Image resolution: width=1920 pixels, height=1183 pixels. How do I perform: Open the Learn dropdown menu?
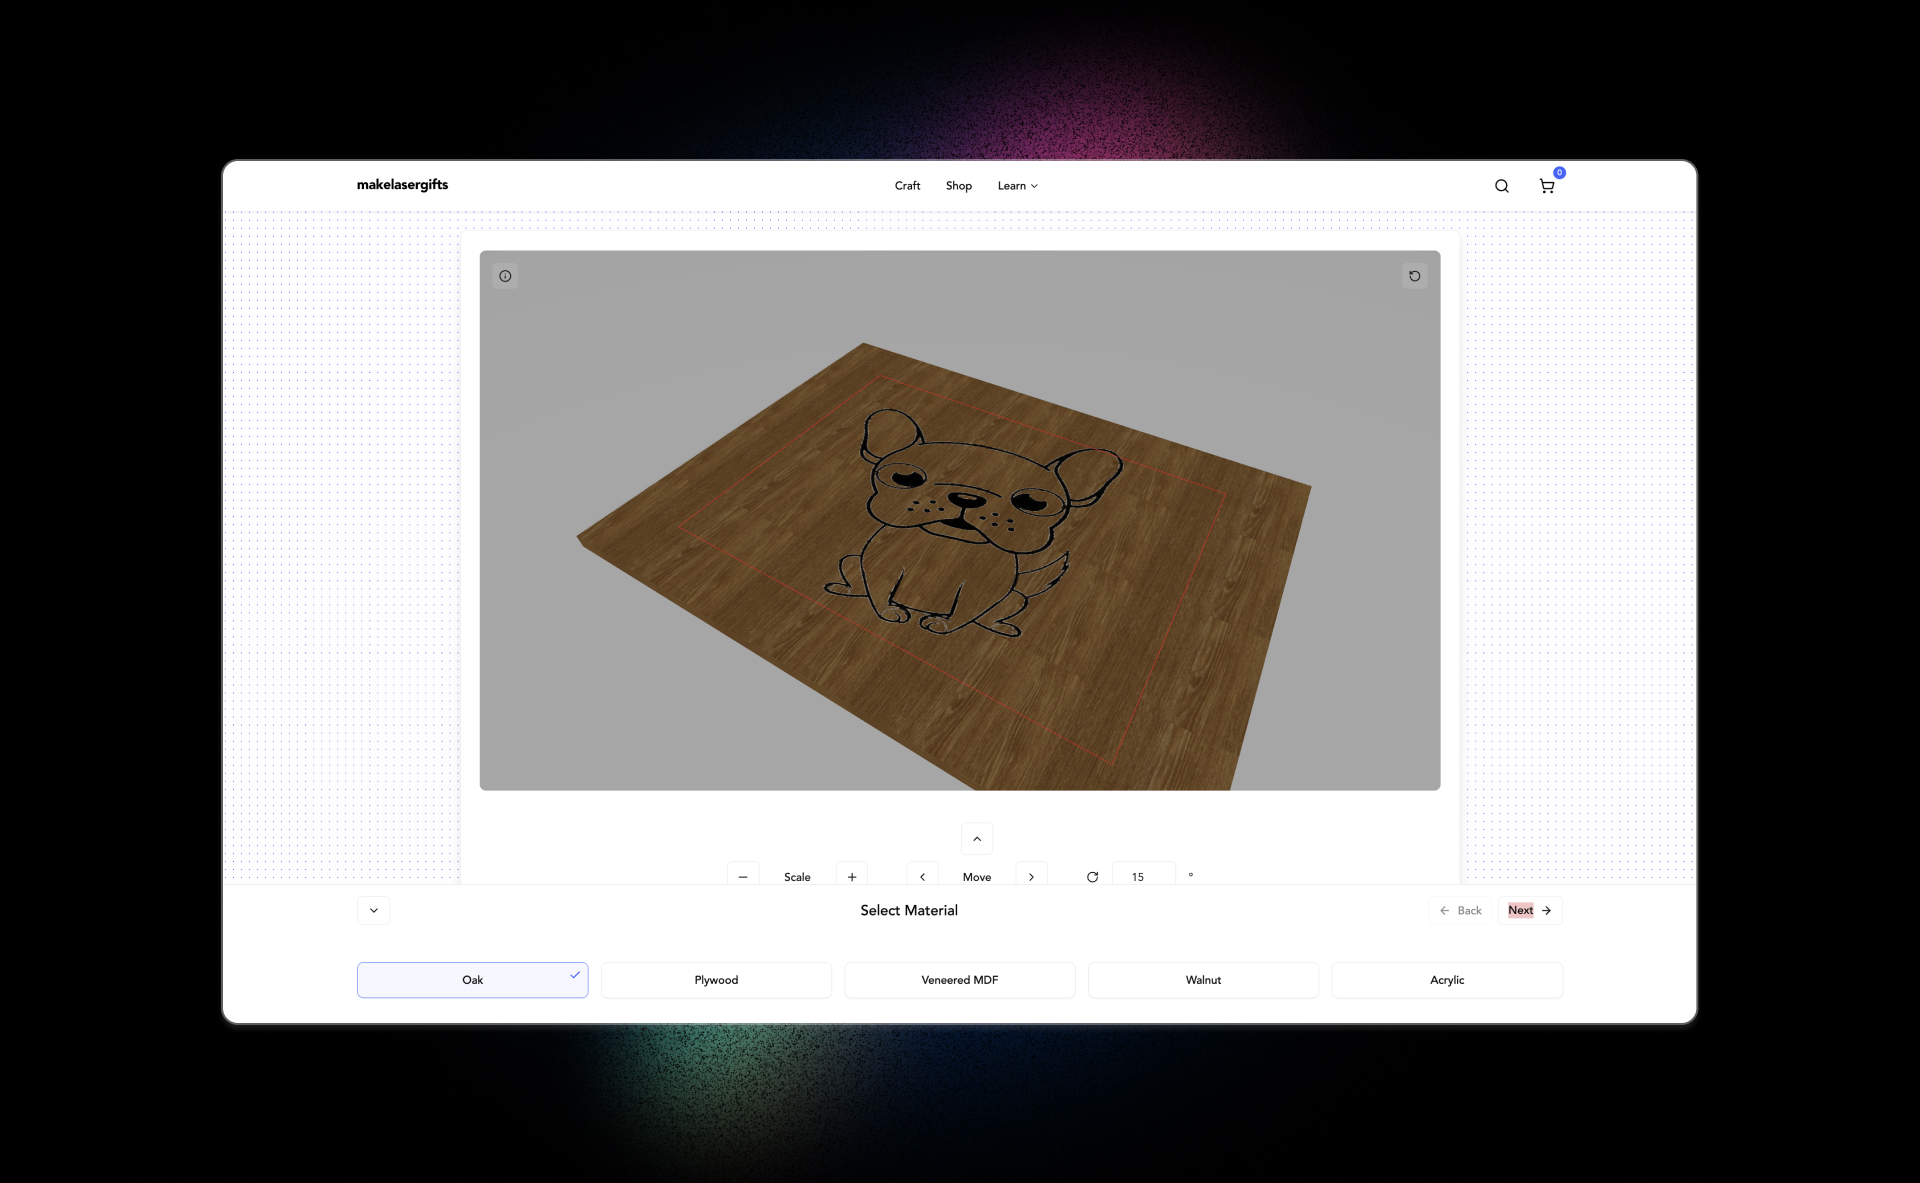pyautogui.click(x=1016, y=186)
